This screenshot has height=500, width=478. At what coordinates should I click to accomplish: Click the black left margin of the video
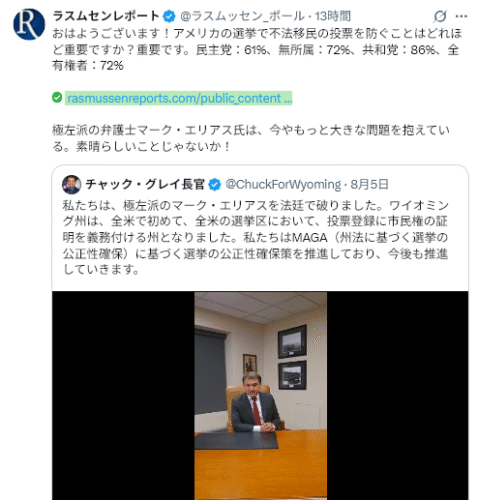pyautogui.click(x=123, y=396)
